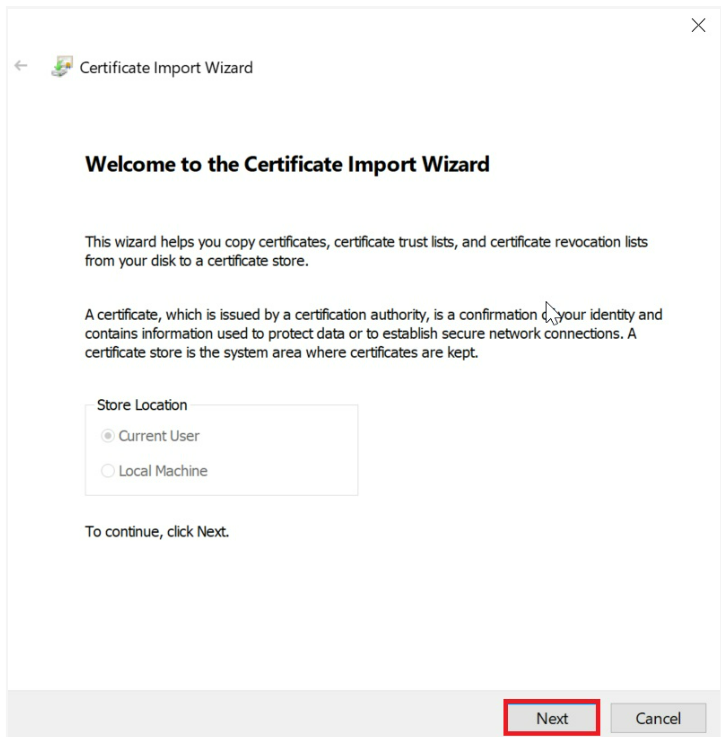Screen dimensions: 721x737
Task: Click the paragraph starting 'This wizard helps you'
Action: pos(366,243)
